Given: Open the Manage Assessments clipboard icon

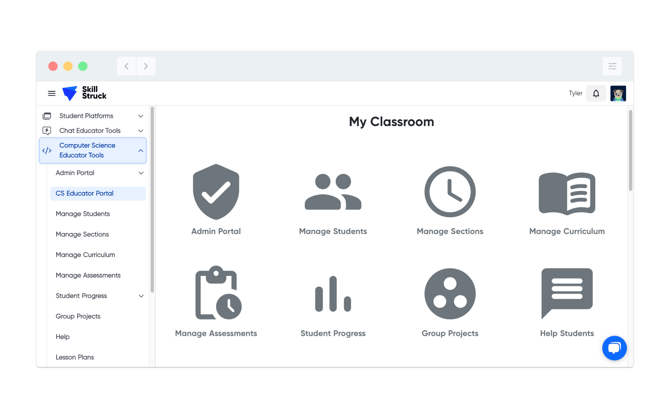Looking at the screenshot, I should [x=216, y=294].
